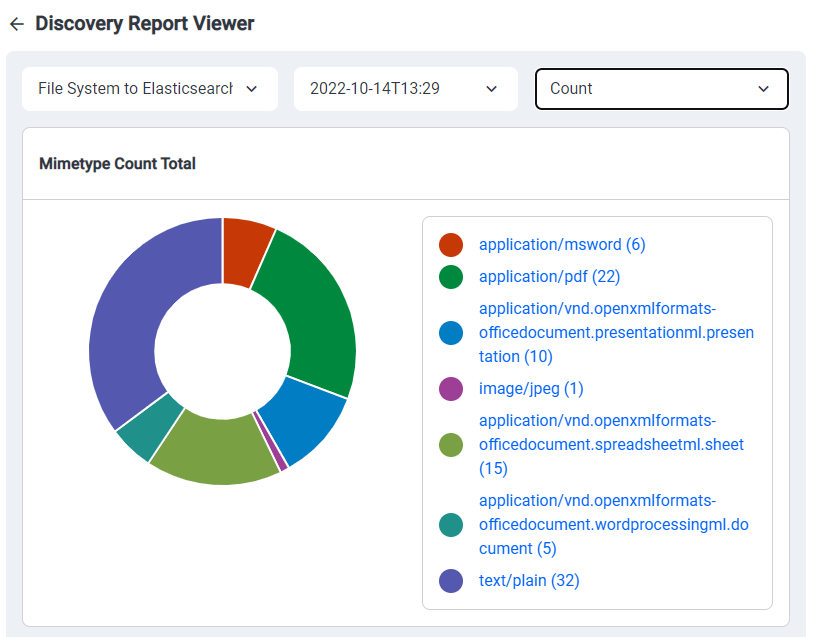Screen dimensions: 815x637
Task: Click the teal wordprocessingml legend circle
Action: (451, 525)
